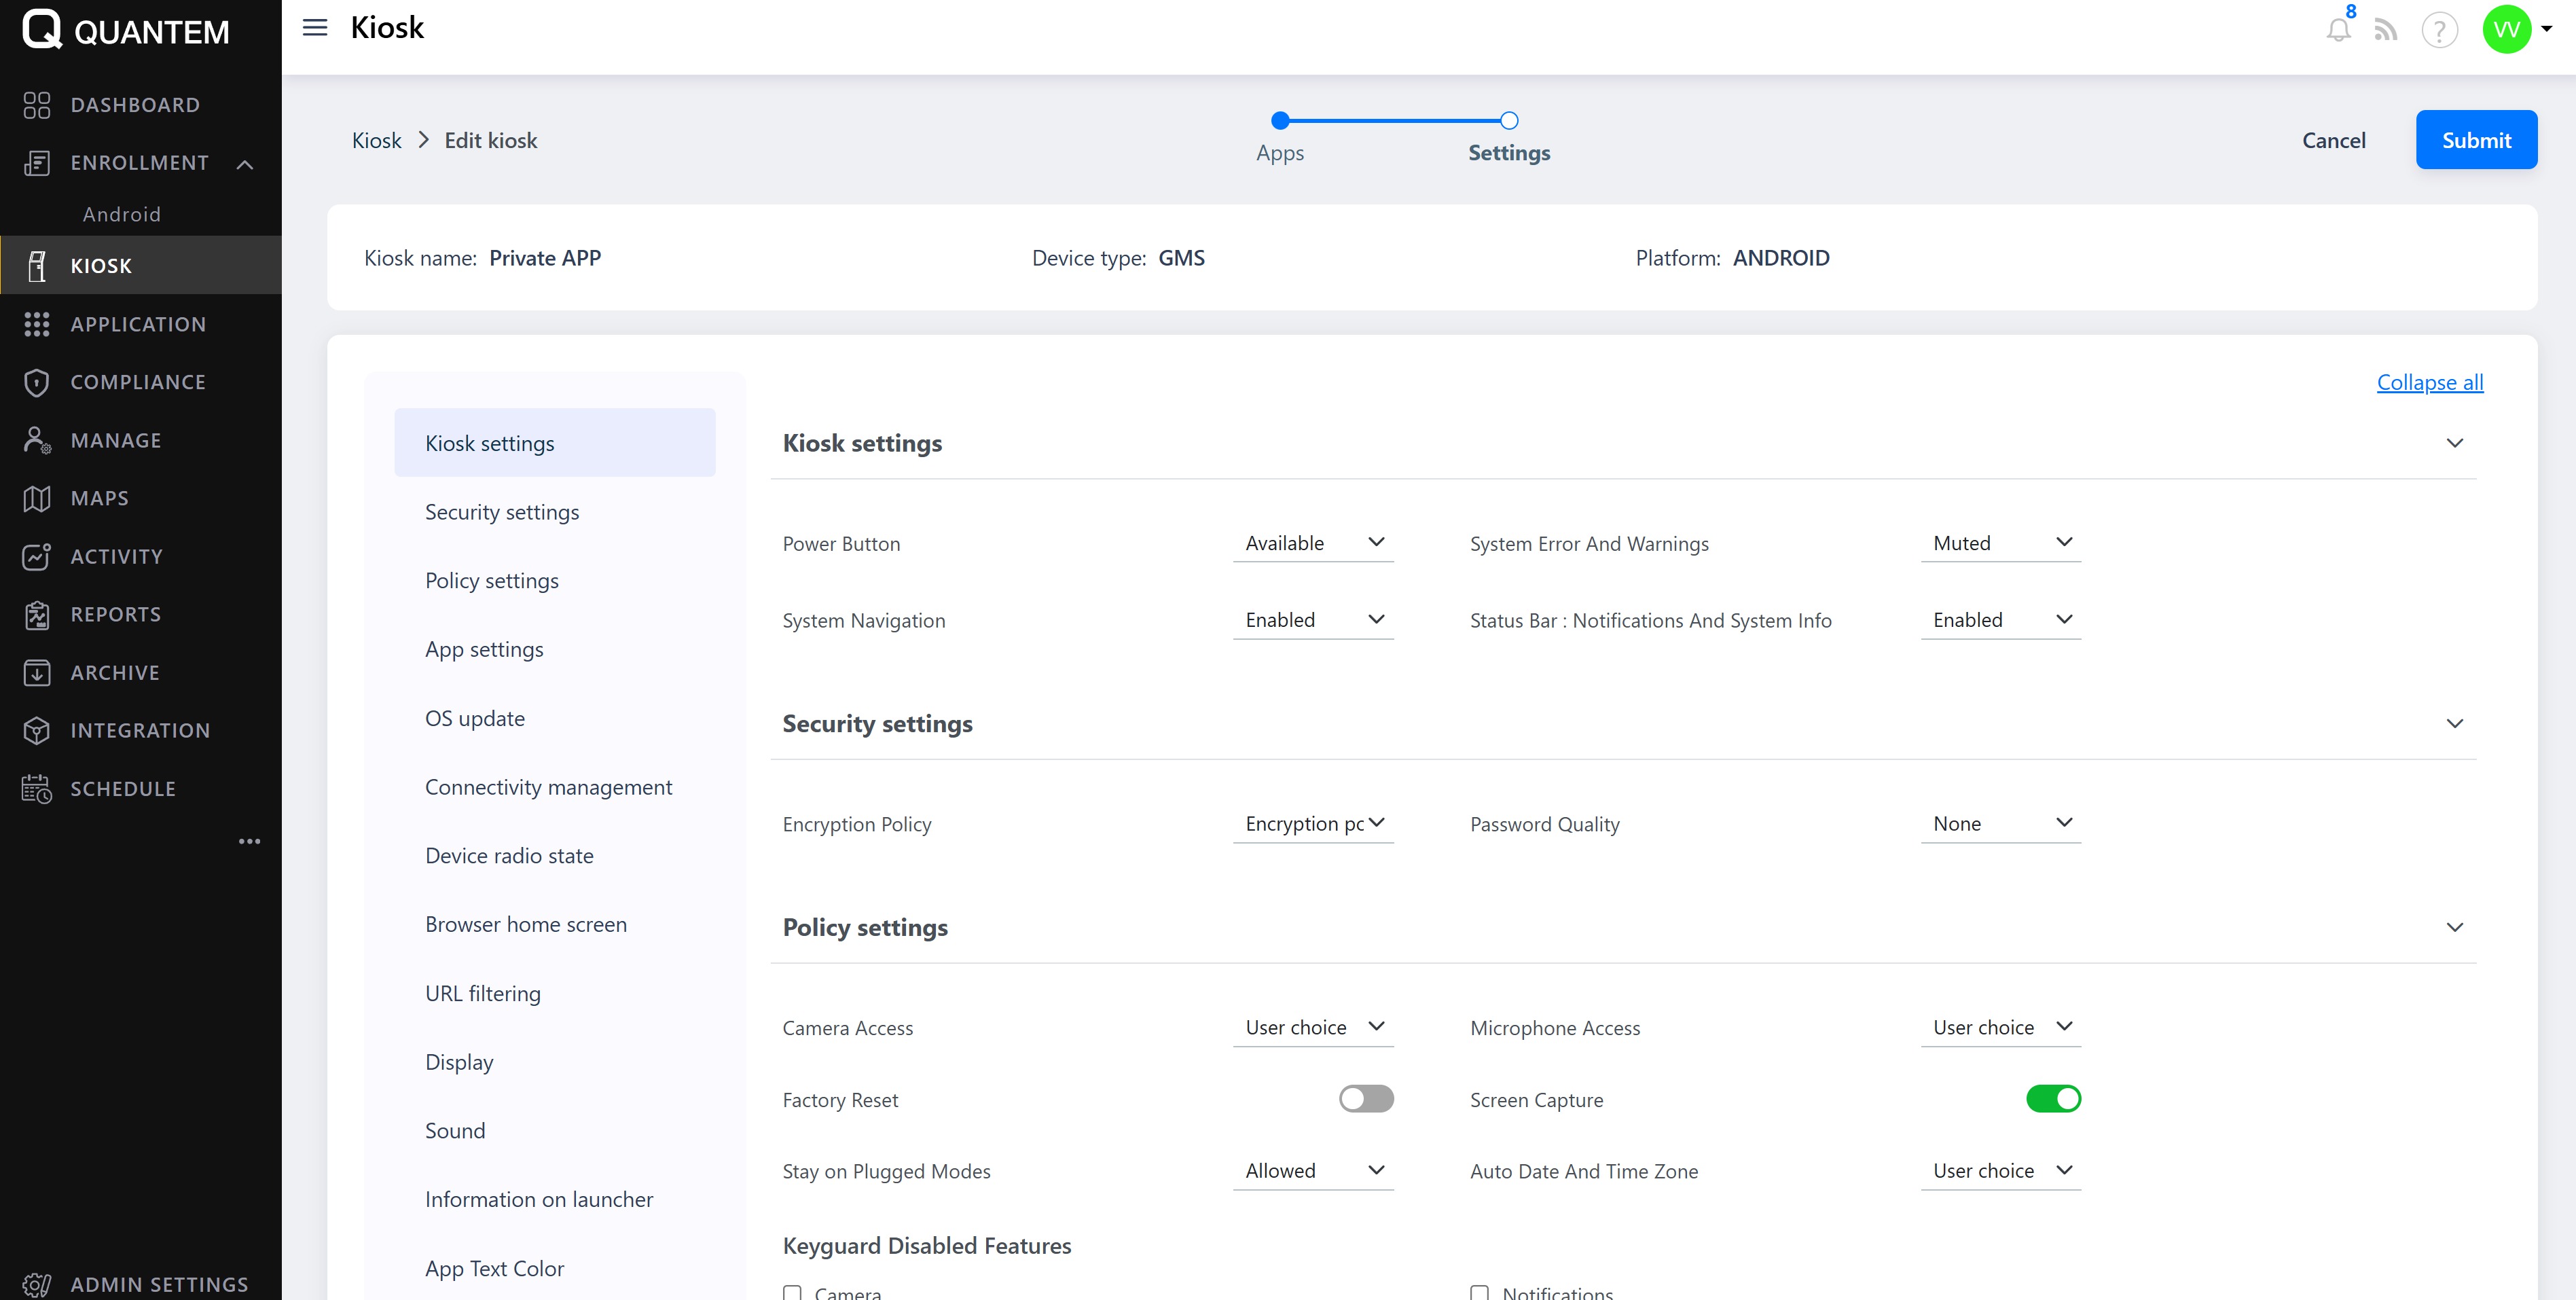Screen dimensions: 2576x1300
Task: Enable the Factory Reset toggle
Action: tap(1365, 1099)
